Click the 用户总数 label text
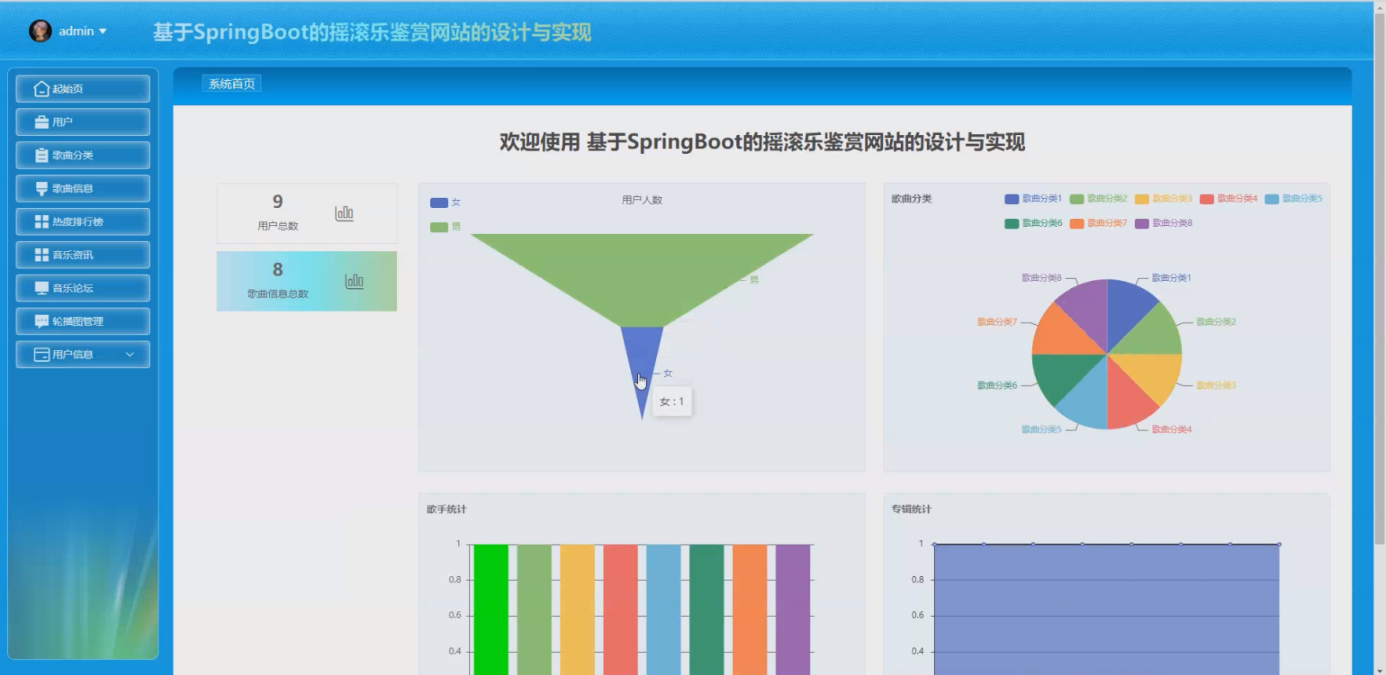This screenshot has height=675, width=1386. (x=277, y=226)
